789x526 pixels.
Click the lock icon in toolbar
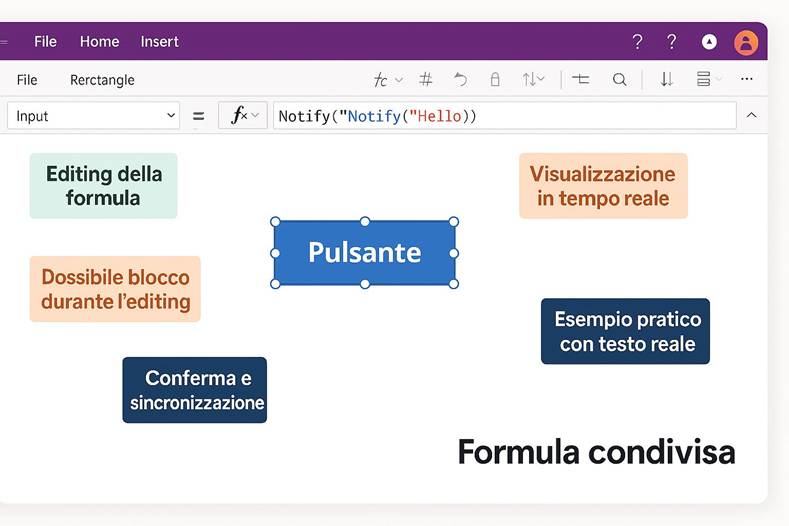pos(495,79)
